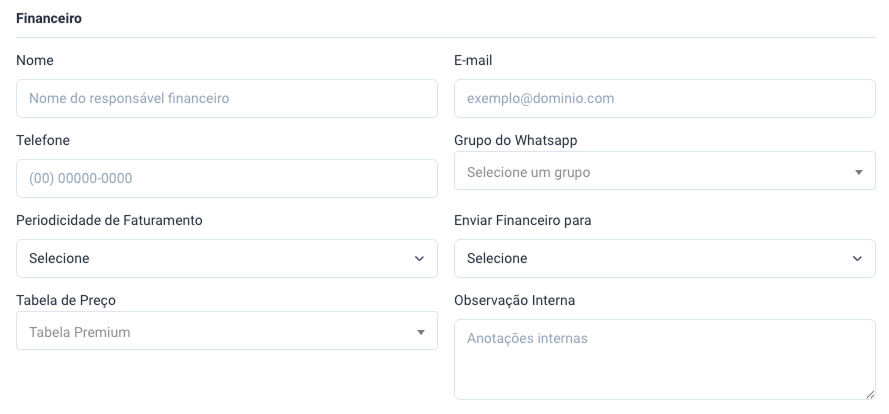Click chevron icon in Enviar Financeiro para select
The width and height of the screenshot is (889, 414).
click(x=857, y=258)
